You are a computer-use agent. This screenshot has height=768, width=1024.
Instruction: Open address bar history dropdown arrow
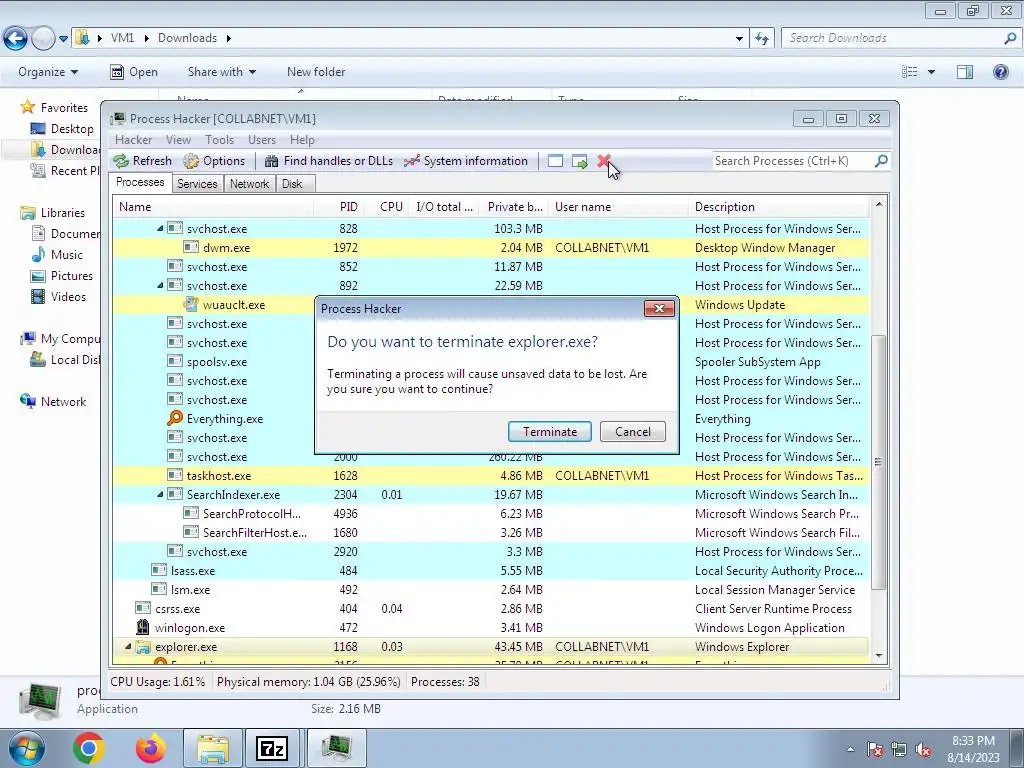(739, 39)
